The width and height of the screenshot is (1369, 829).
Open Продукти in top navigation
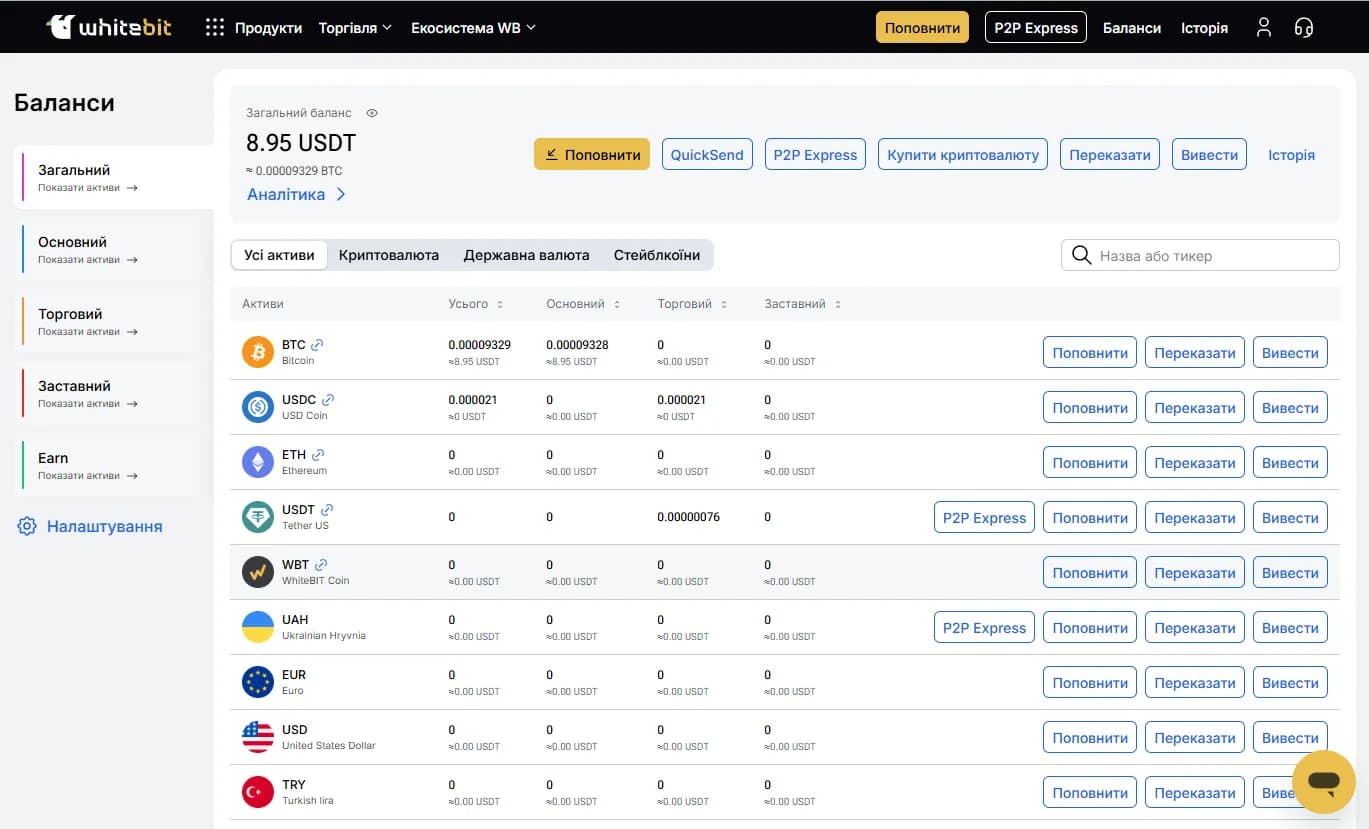[x=268, y=28]
